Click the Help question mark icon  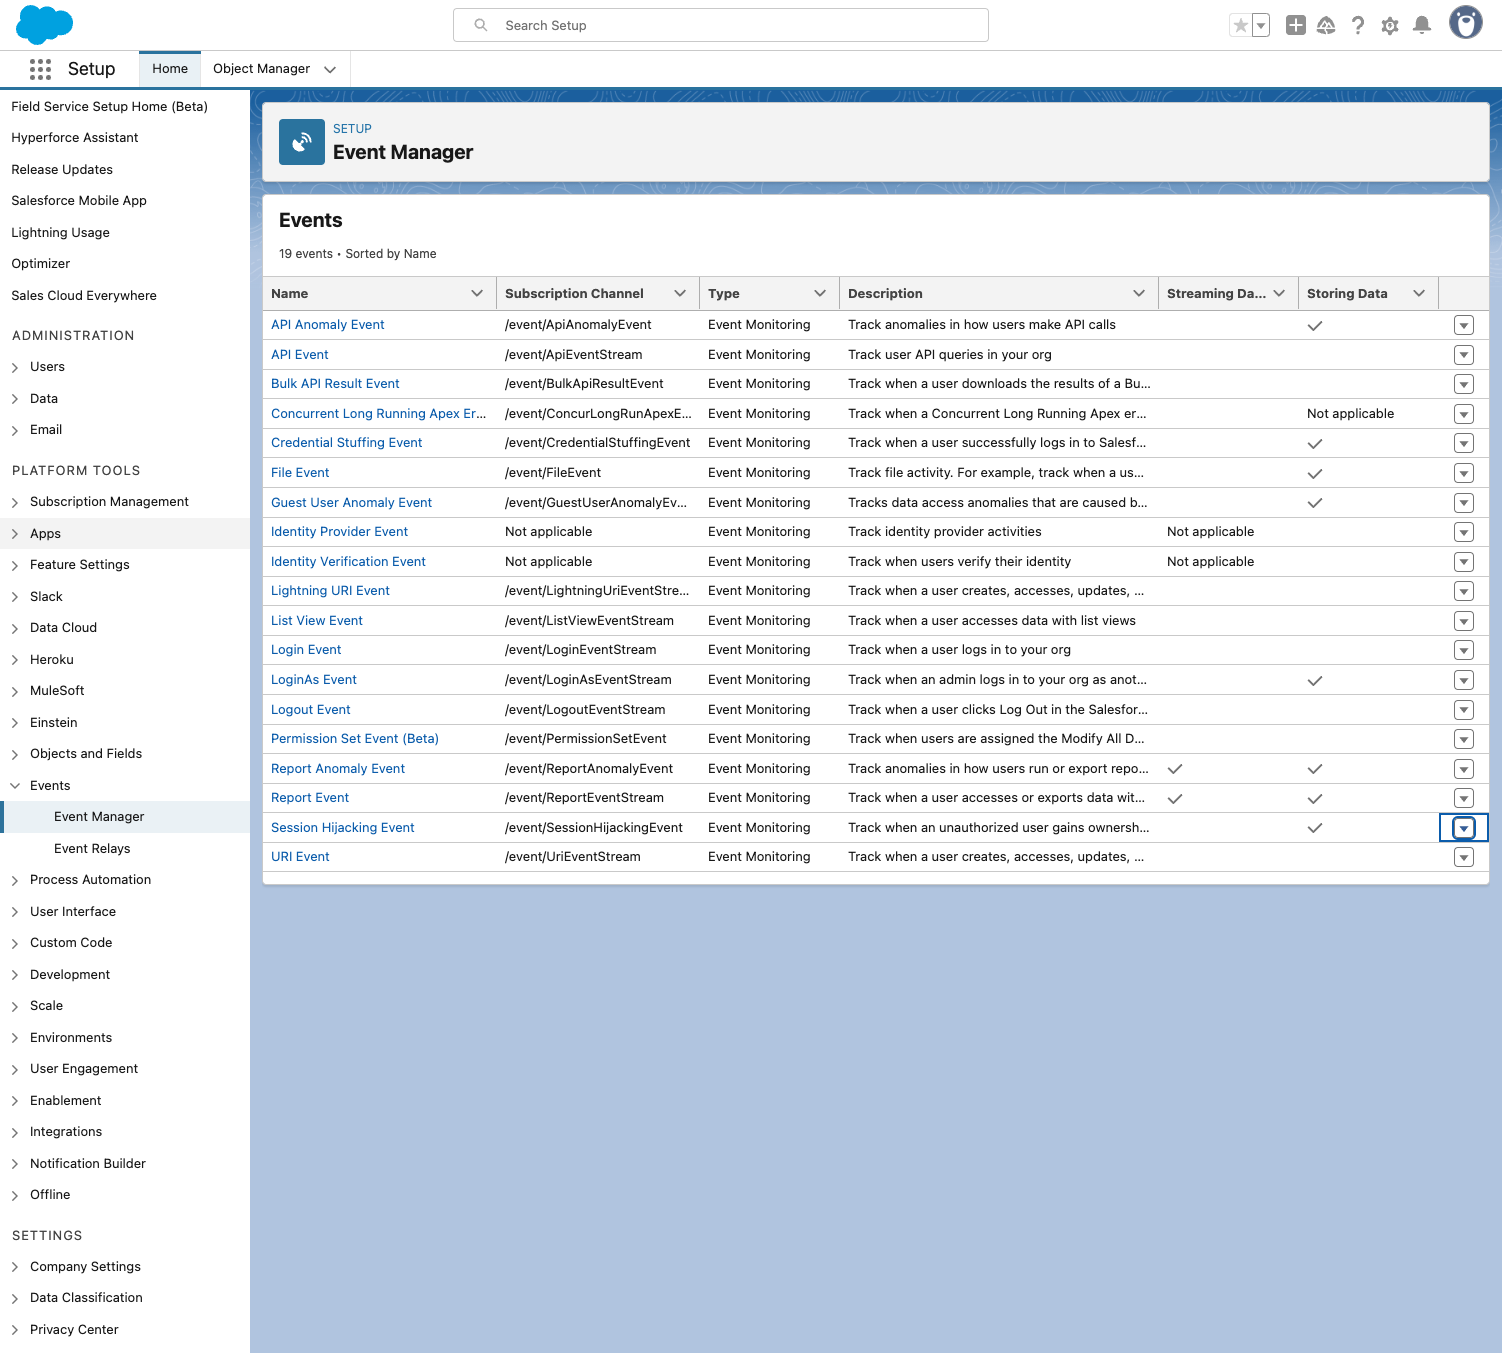(1357, 26)
